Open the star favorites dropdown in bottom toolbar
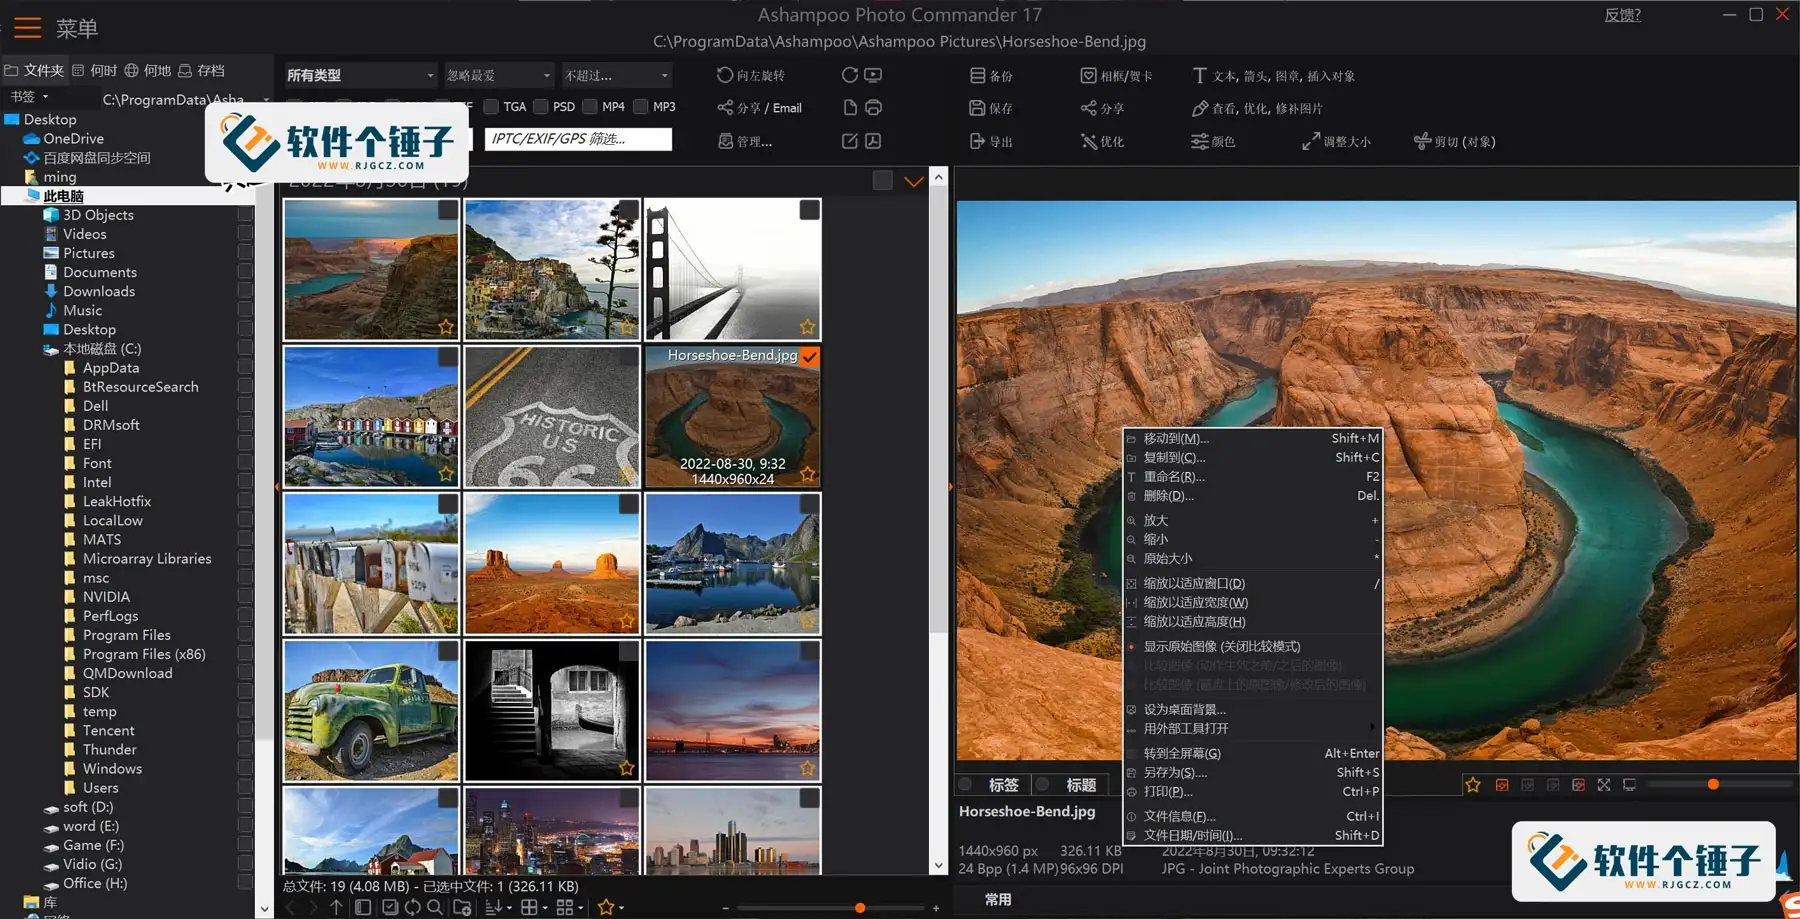 611,907
